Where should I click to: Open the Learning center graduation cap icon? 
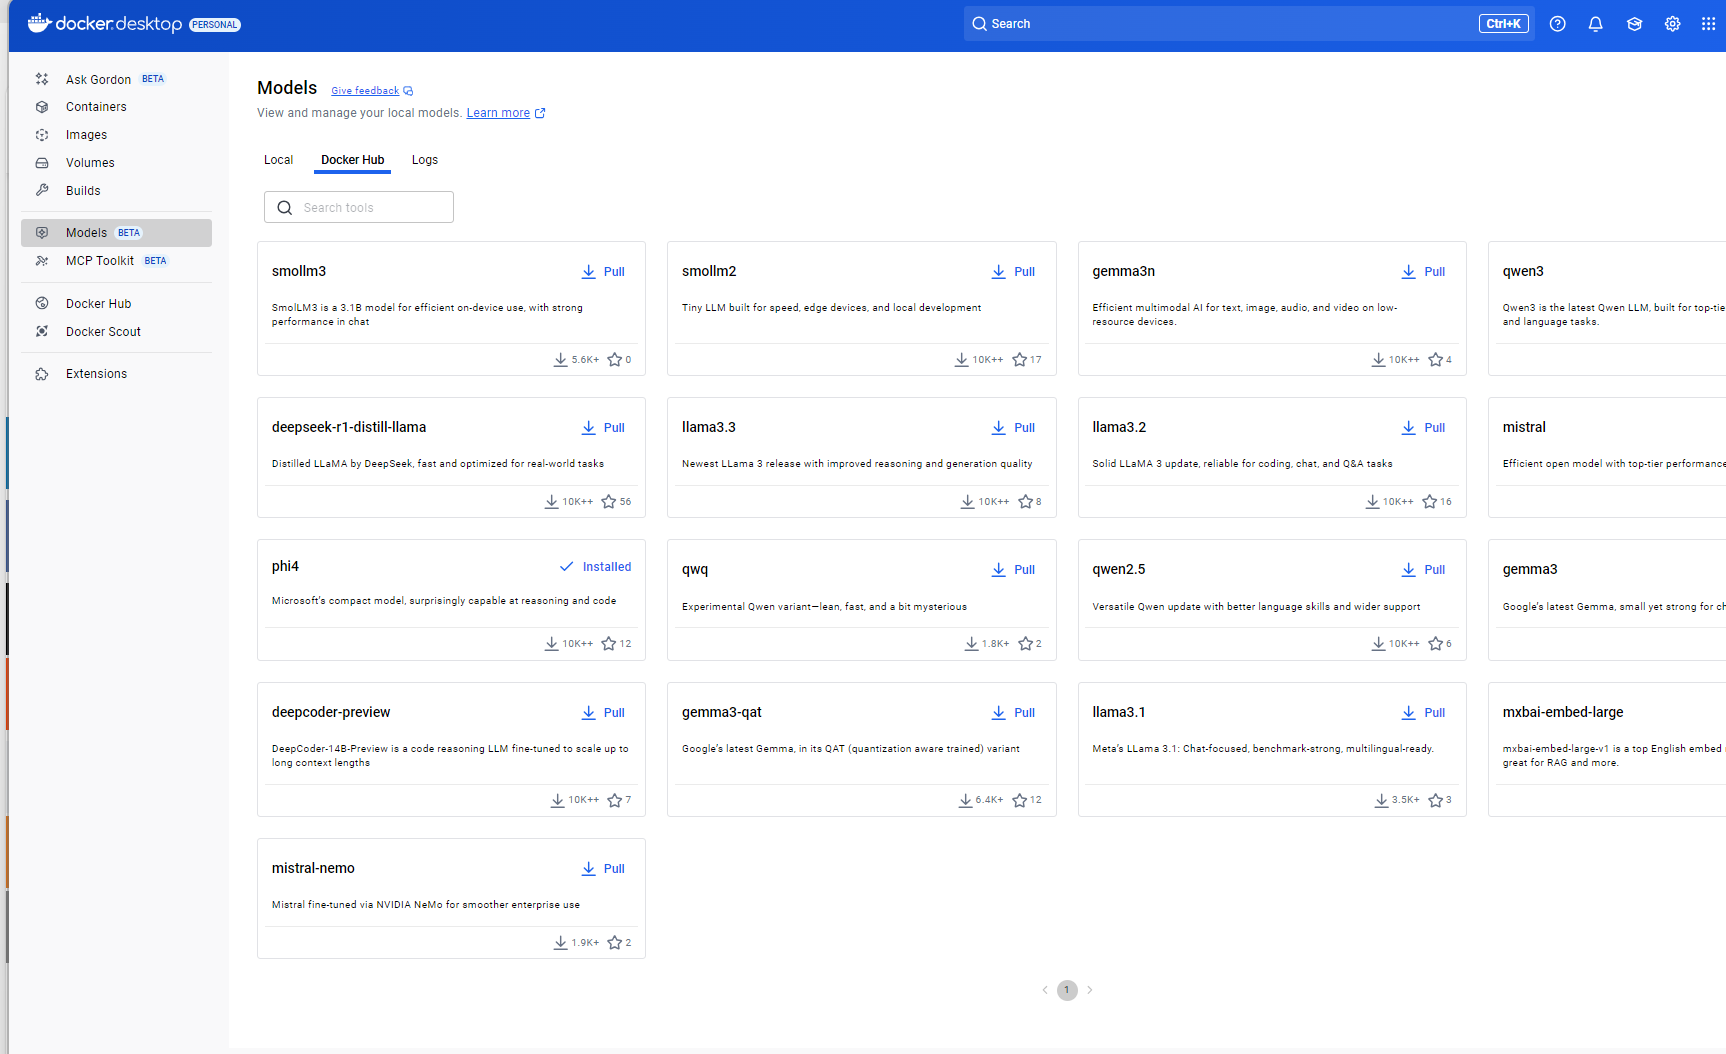click(1634, 24)
